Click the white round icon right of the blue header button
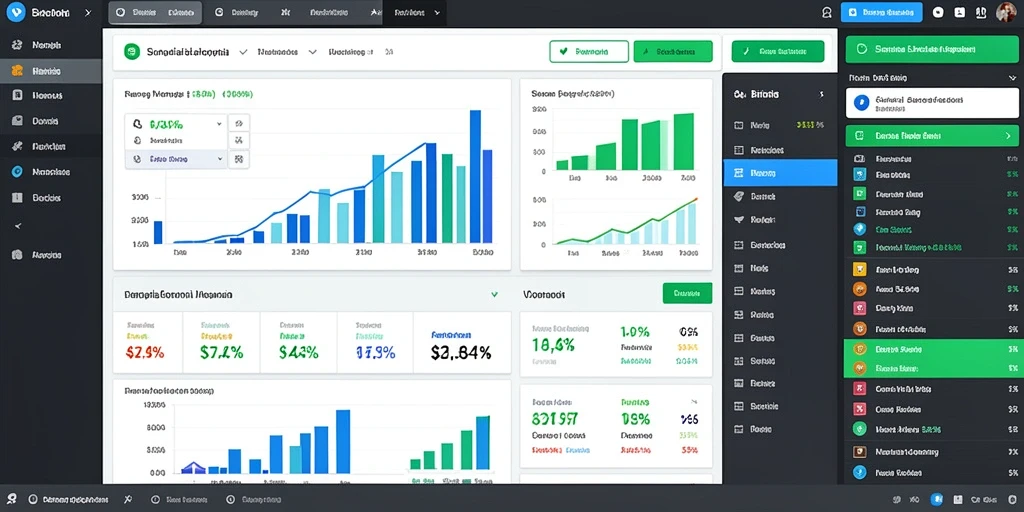The height and width of the screenshot is (512, 1024). click(x=938, y=12)
